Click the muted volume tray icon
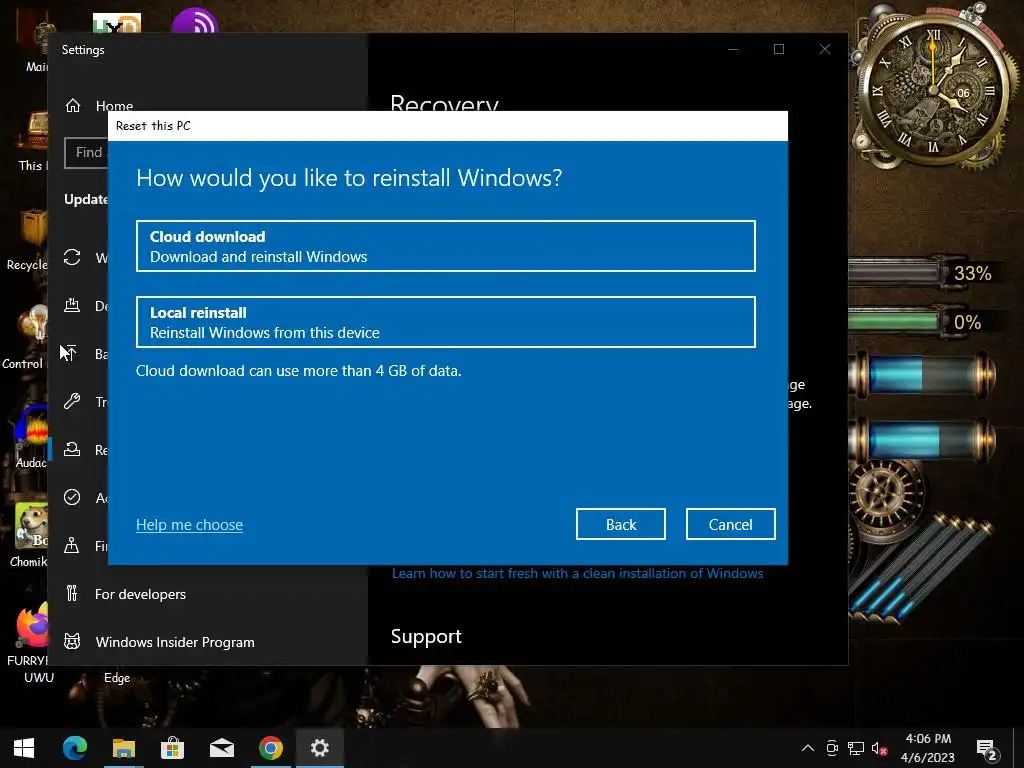Image resolution: width=1024 pixels, height=768 pixels. (x=879, y=748)
